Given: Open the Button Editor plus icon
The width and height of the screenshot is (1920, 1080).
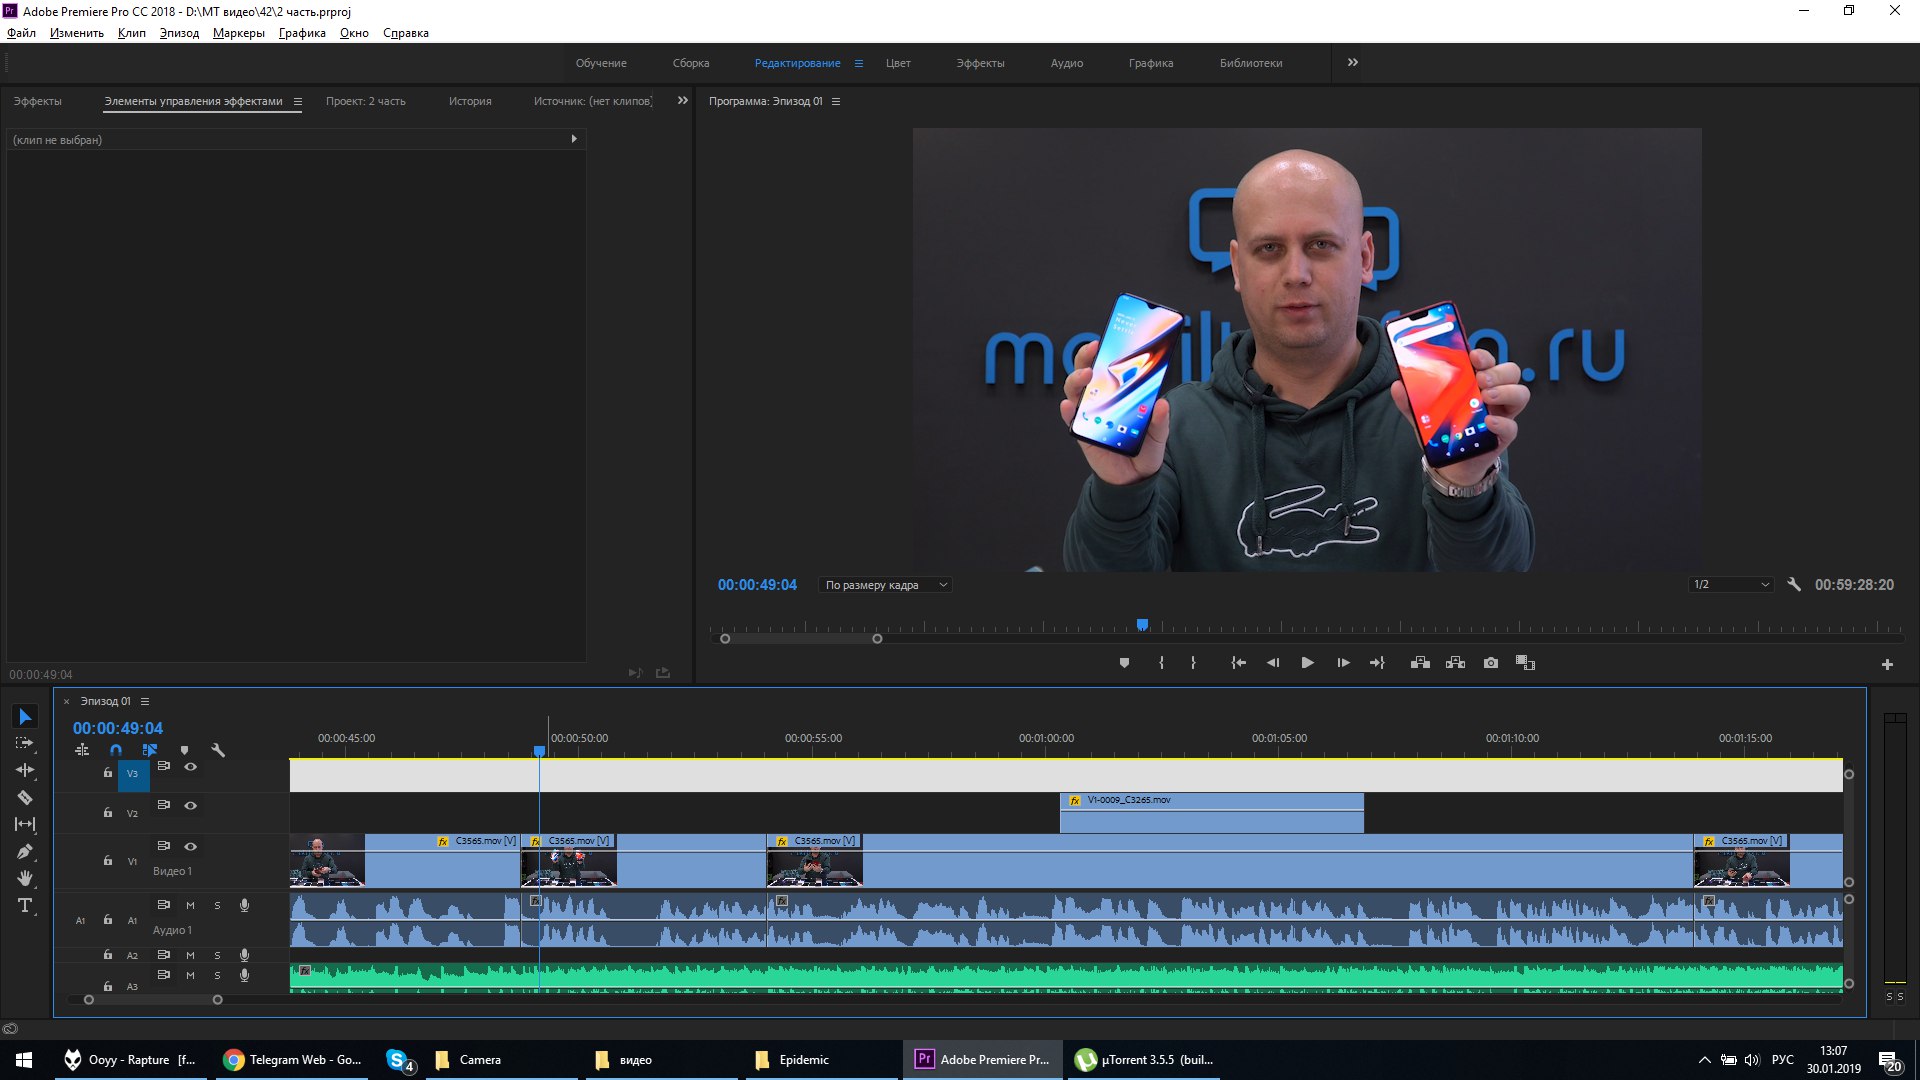Looking at the screenshot, I should coord(1887,664).
